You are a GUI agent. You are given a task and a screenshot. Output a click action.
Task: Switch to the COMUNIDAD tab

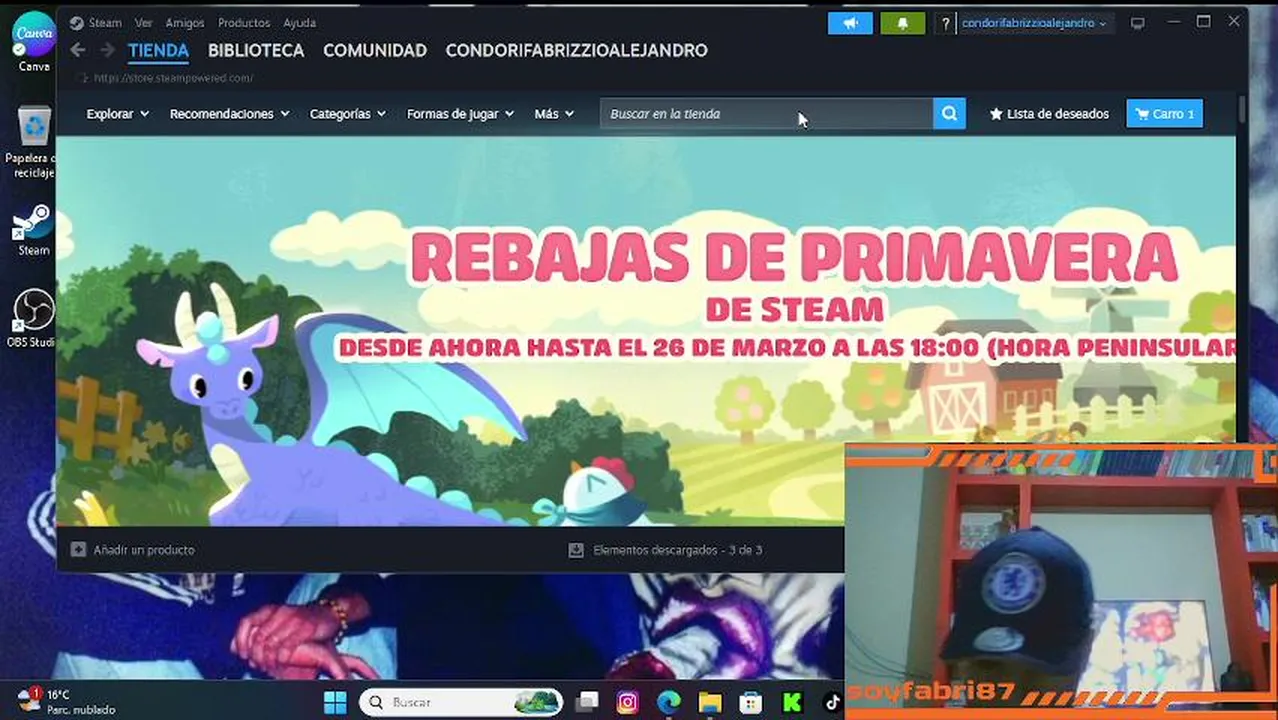(x=375, y=50)
